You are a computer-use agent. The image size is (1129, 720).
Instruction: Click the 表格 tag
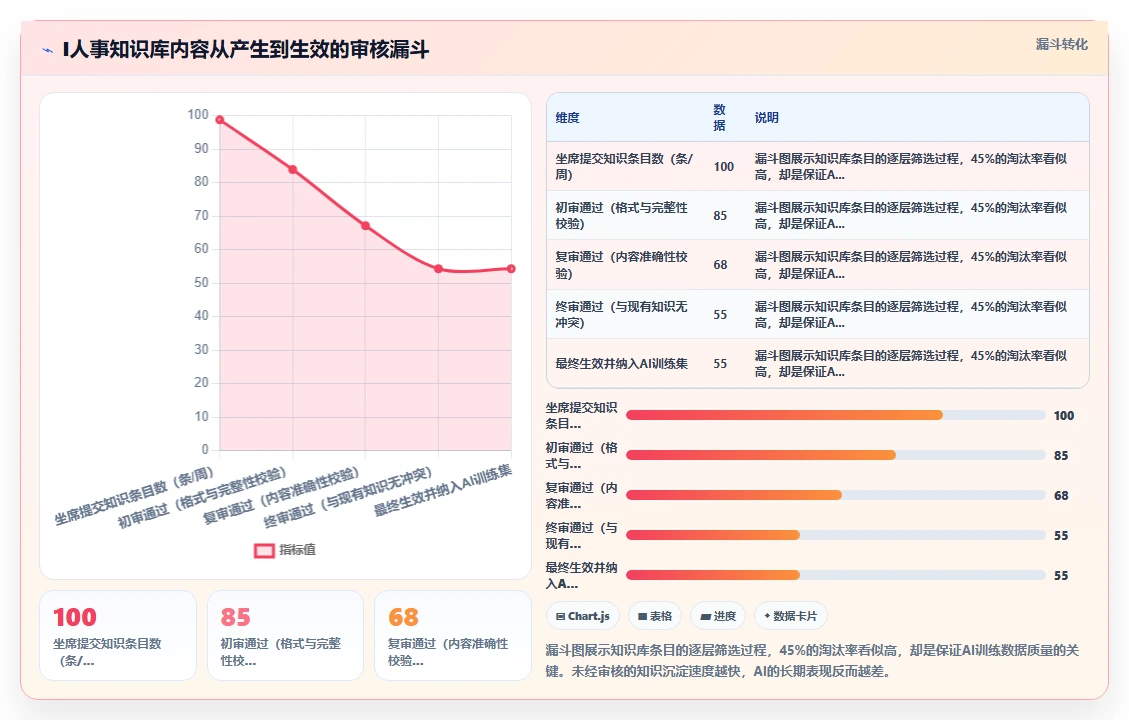click(x=655, y=616)
